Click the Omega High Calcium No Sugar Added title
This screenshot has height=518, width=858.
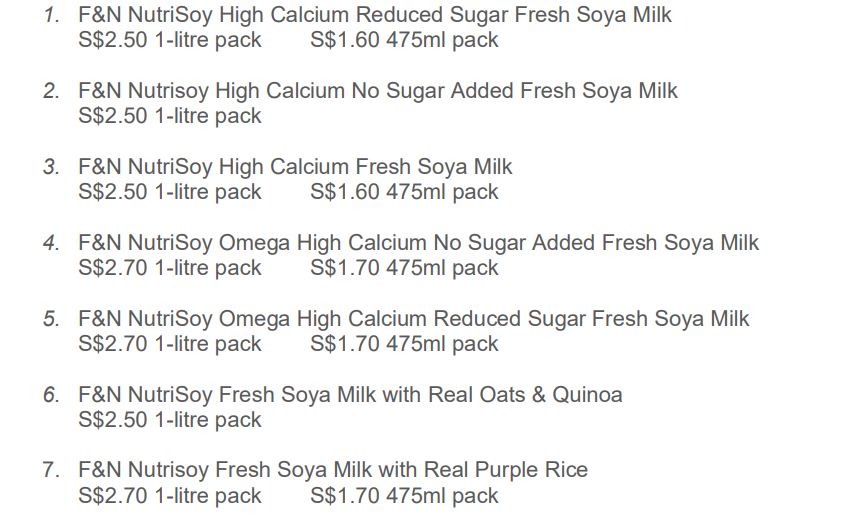pos(419,243)
